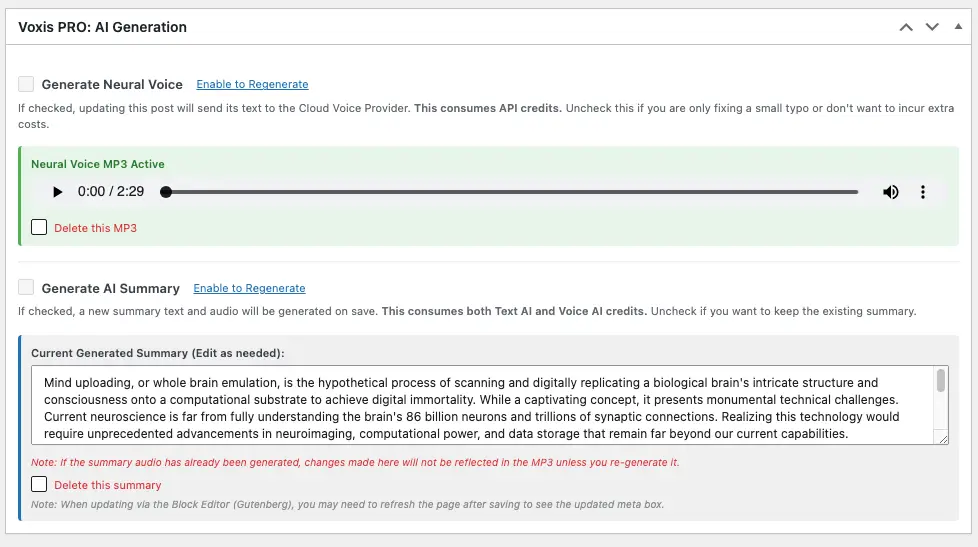Click the Current Generated Summary label
Image resolution: width=978 pixels, height=547 pixels.
[x=158, y=353]
